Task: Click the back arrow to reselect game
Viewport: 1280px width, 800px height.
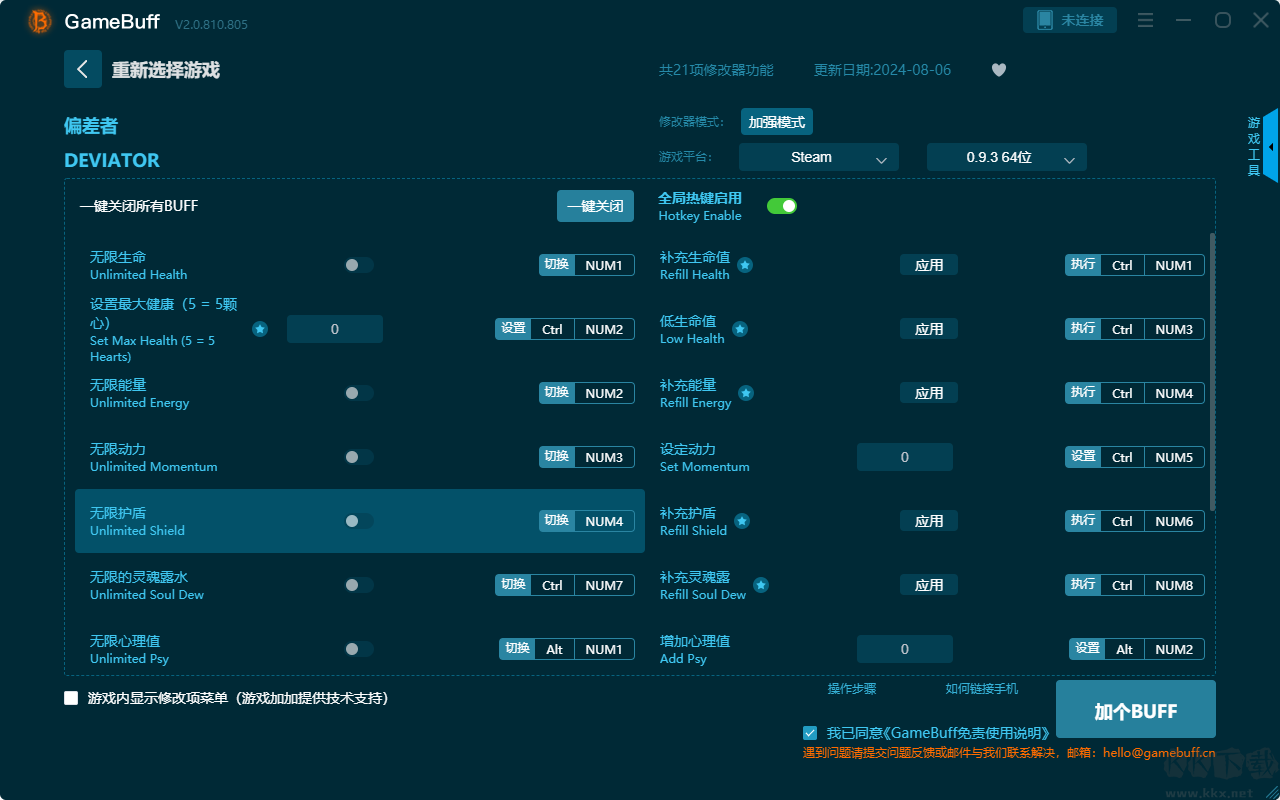Action: click(x=83, y=69)
